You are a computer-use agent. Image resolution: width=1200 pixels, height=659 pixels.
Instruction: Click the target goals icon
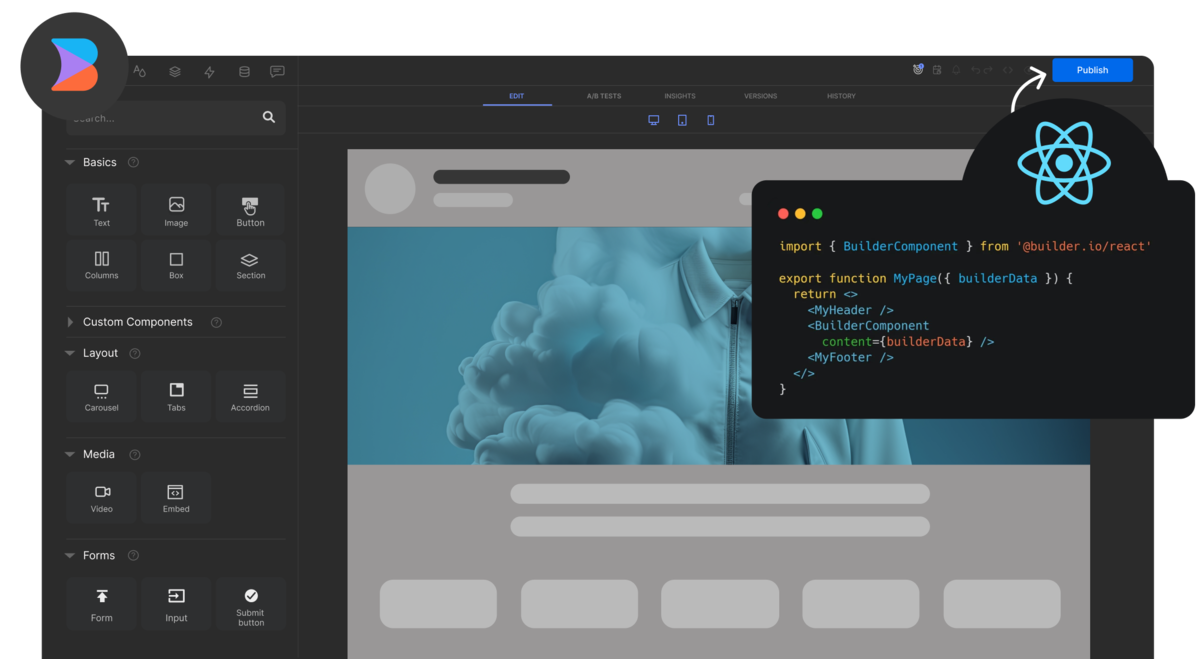pyautogui.click(x=918, y=70)
